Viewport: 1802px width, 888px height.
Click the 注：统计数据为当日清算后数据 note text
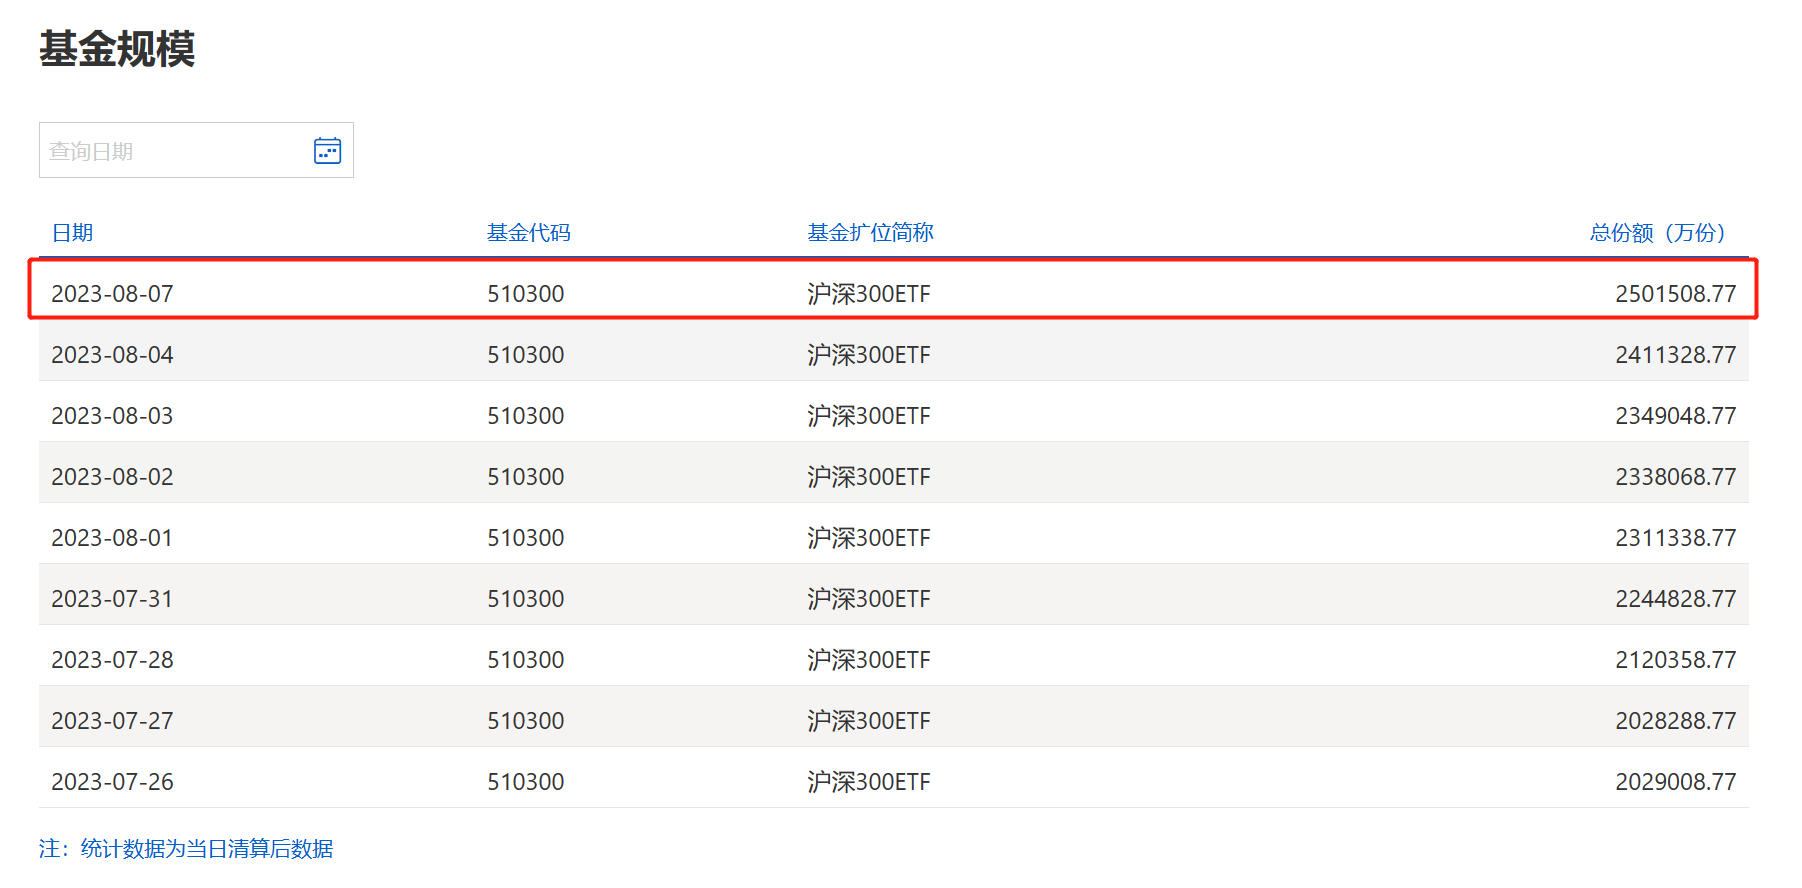(x=186, y=849)
